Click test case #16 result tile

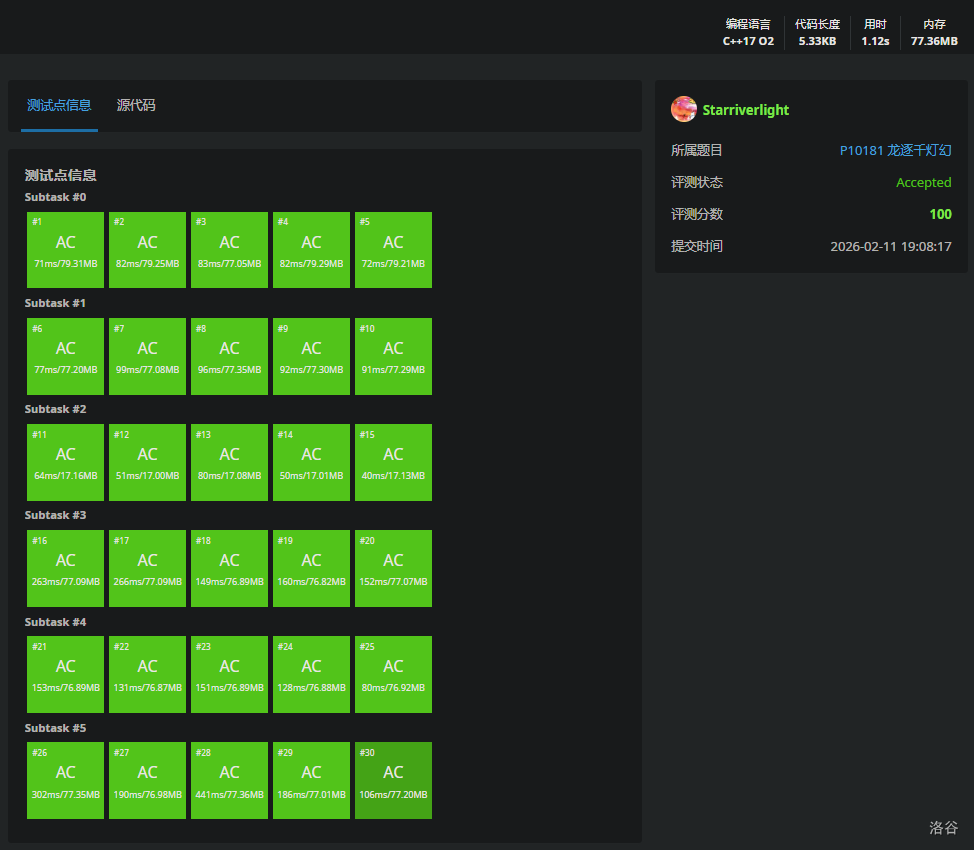[x=66, y=568]
